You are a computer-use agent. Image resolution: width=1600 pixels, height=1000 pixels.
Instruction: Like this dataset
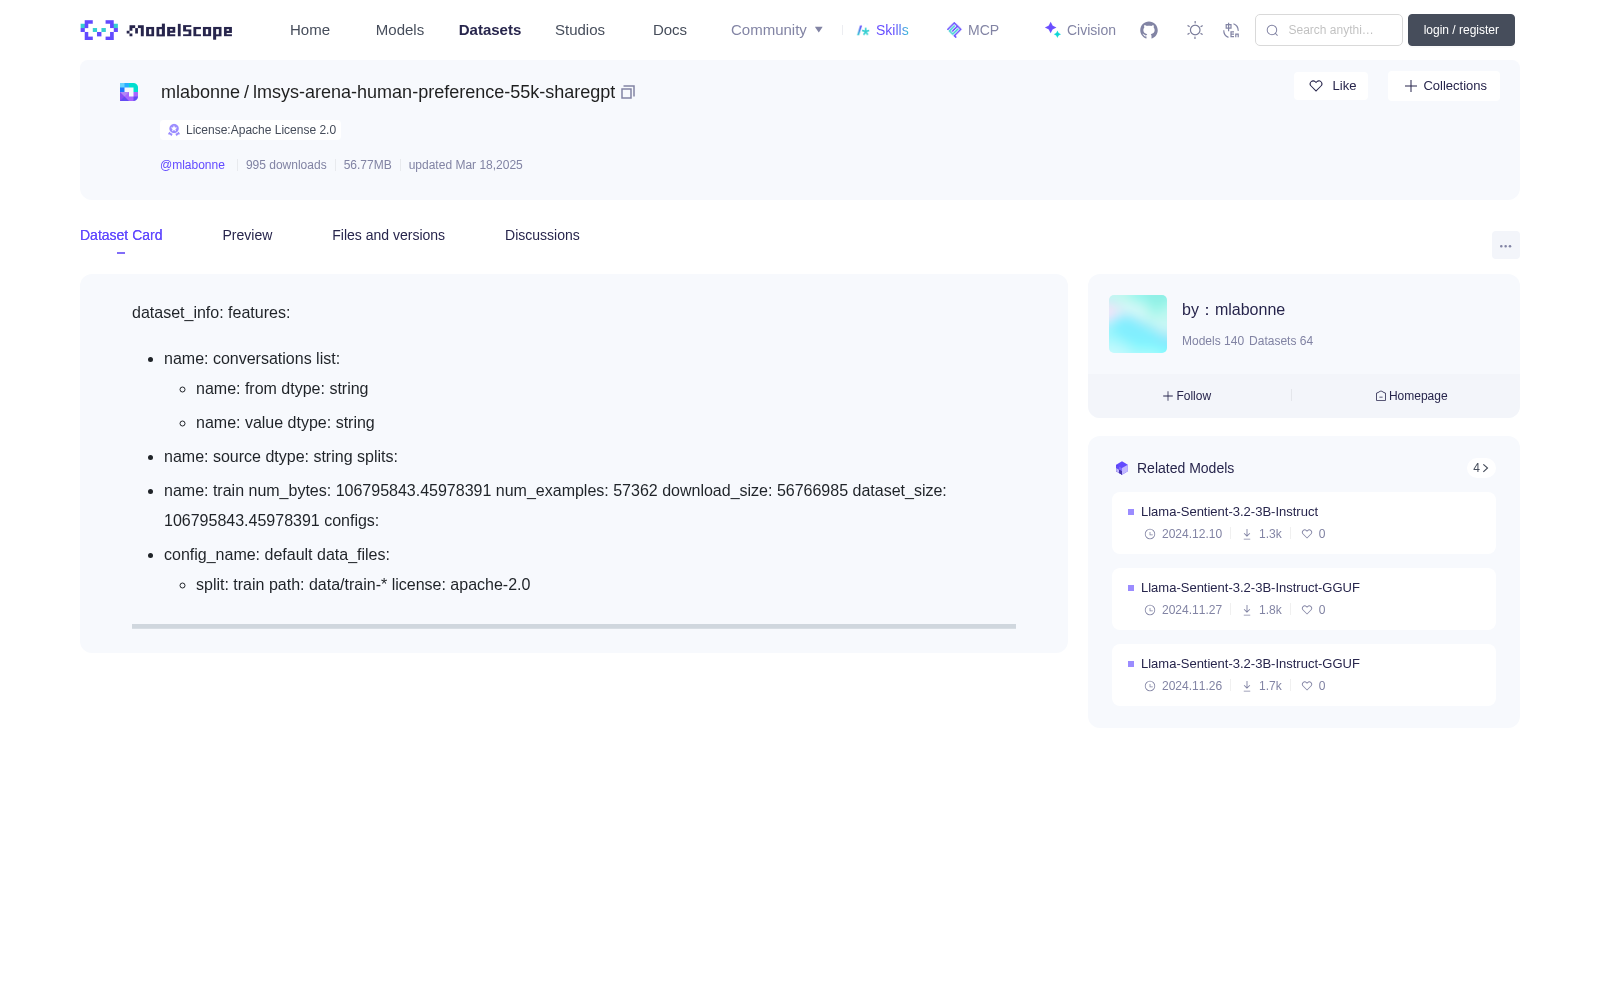click(1331, 86)
